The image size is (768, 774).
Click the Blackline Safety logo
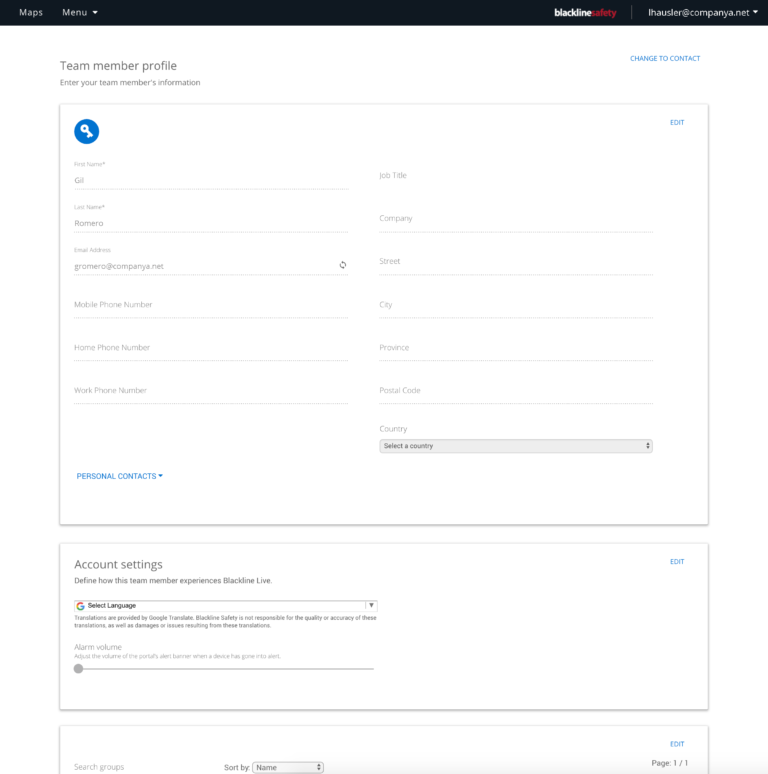click(x=585, y=13)
